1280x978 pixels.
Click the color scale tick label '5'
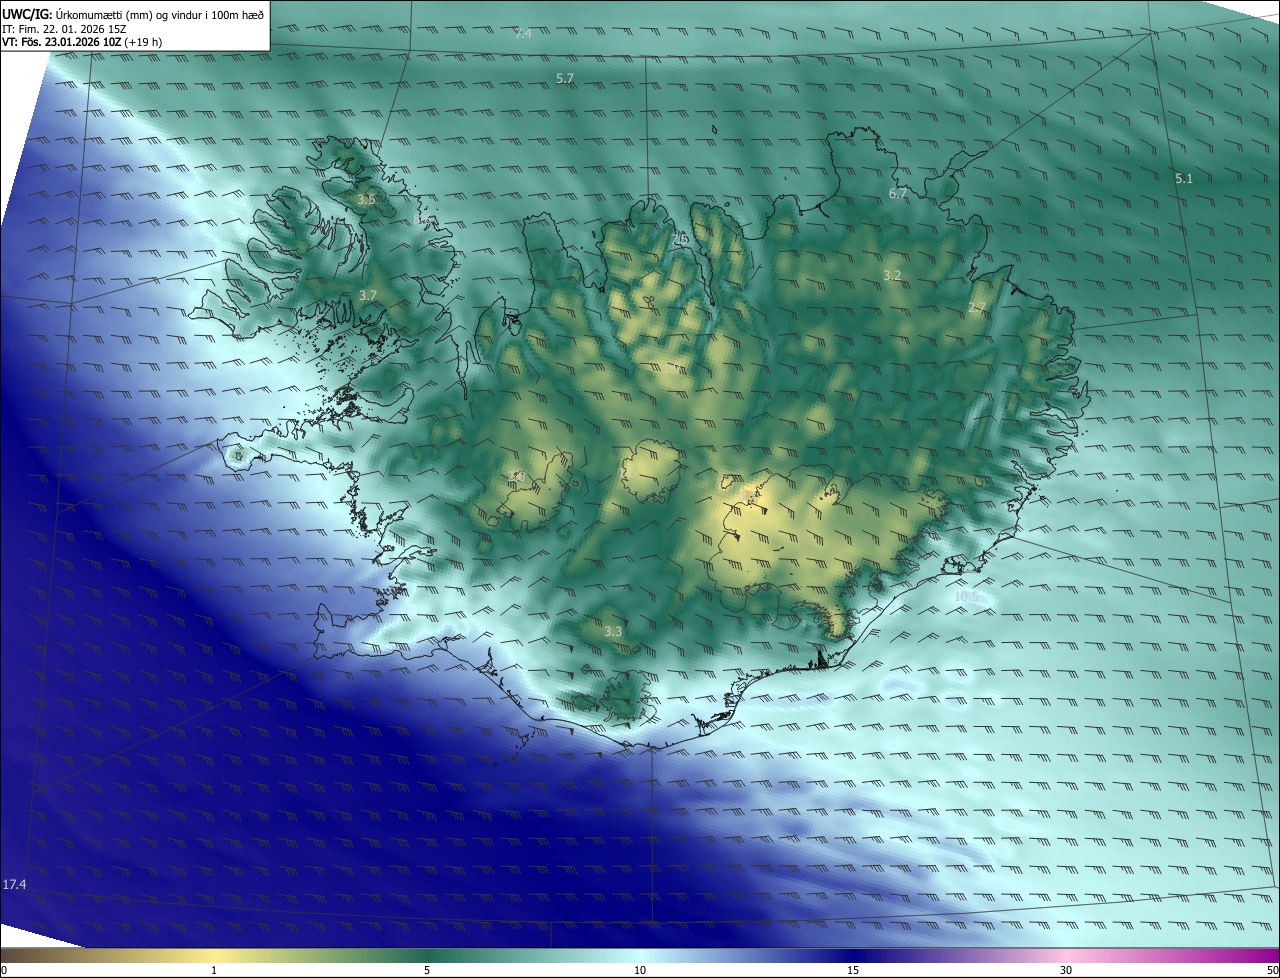click(x=427, y=970)
